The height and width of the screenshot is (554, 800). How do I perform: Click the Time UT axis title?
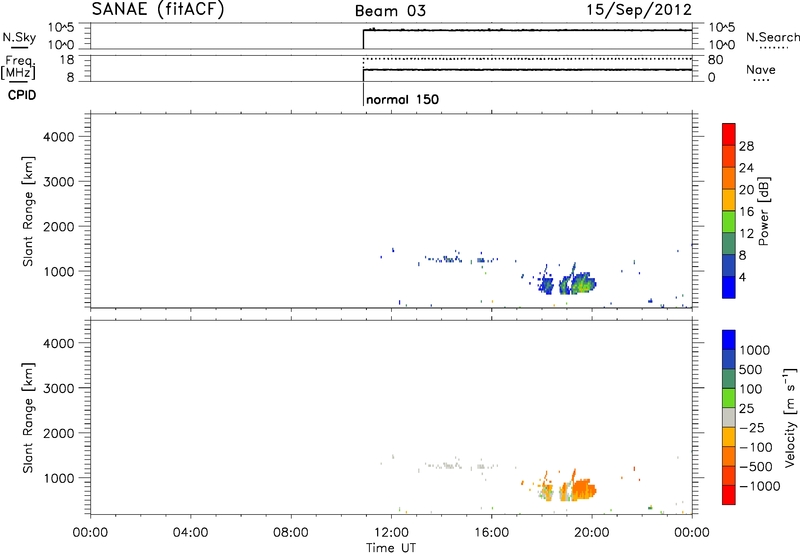[x=391, y=548]
